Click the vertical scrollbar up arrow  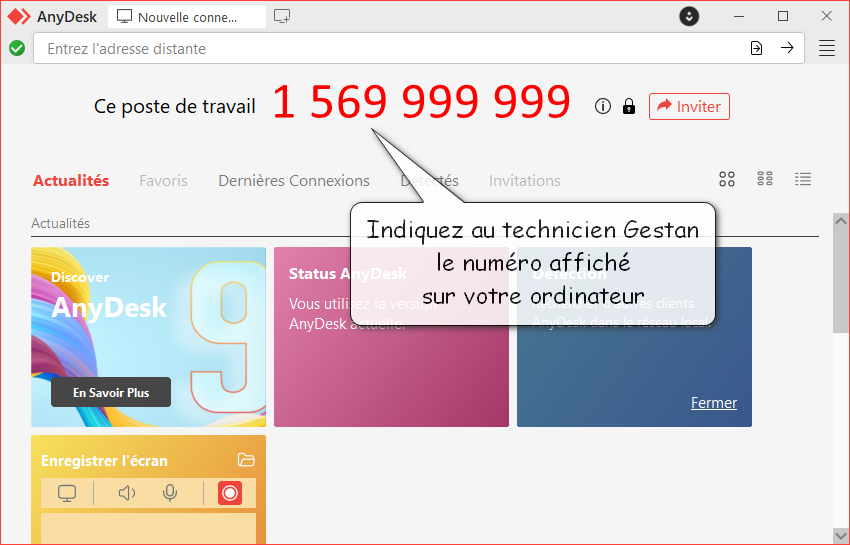tap(841, 221)
